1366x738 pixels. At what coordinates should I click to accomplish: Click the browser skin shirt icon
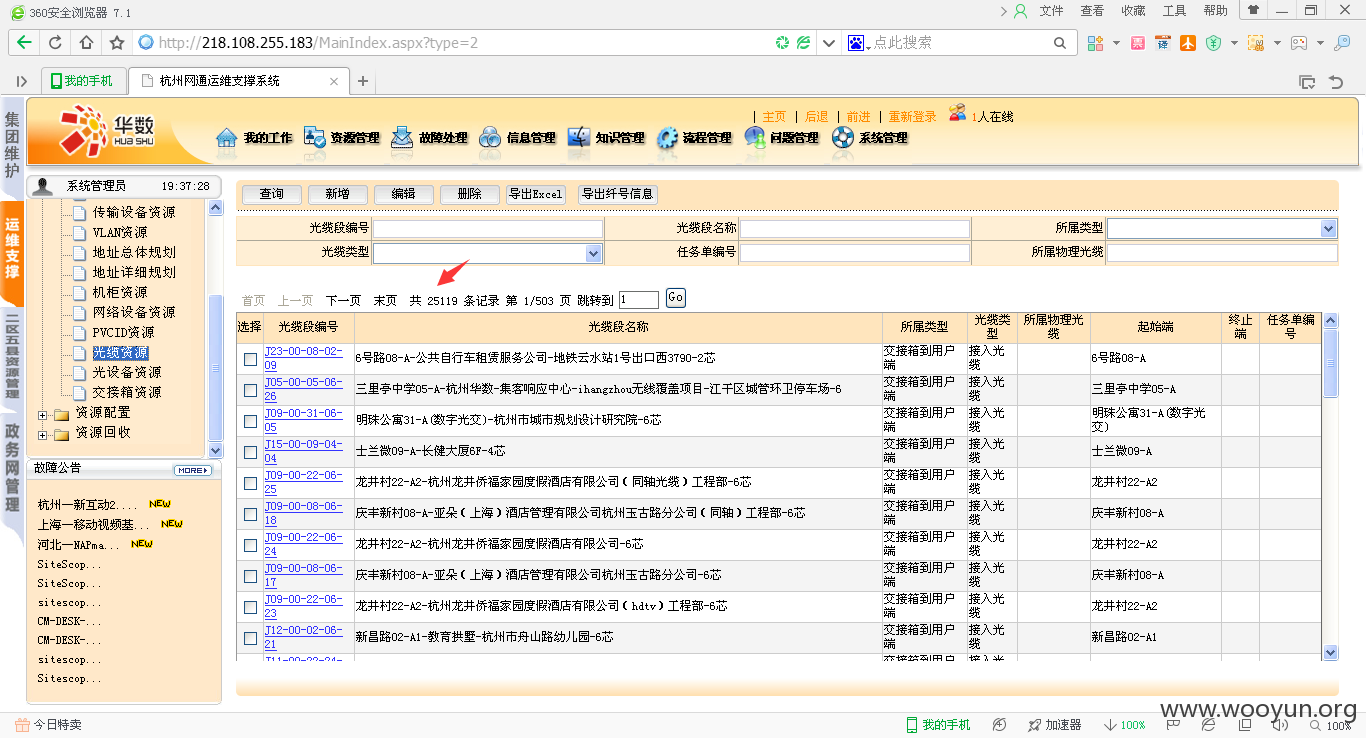click(x=1252, y=11)
